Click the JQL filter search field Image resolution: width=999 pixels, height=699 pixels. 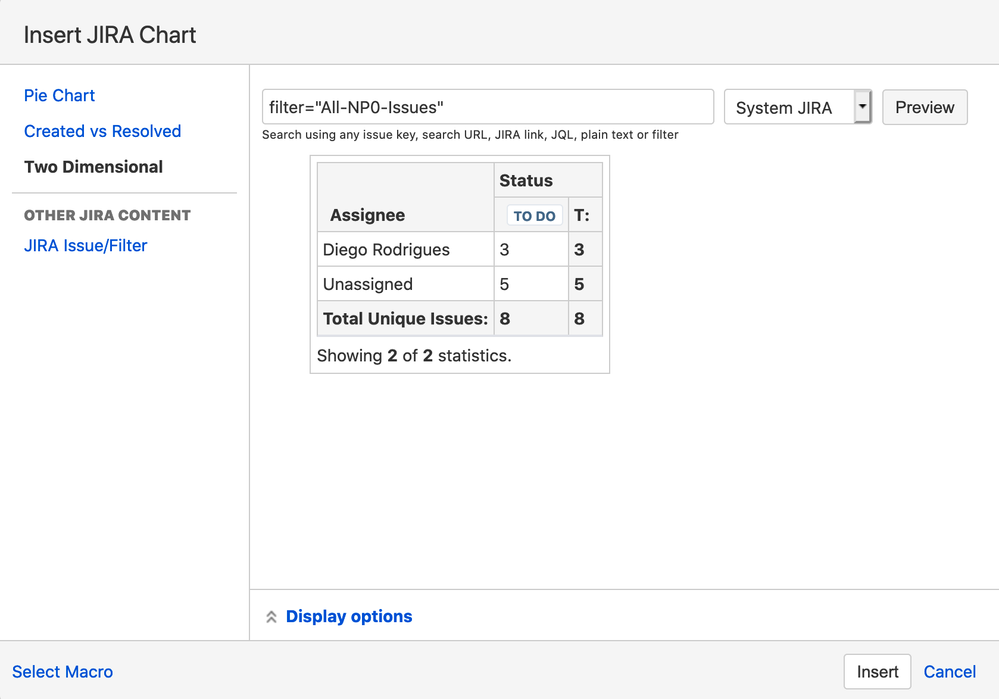(x=487, y=107)
